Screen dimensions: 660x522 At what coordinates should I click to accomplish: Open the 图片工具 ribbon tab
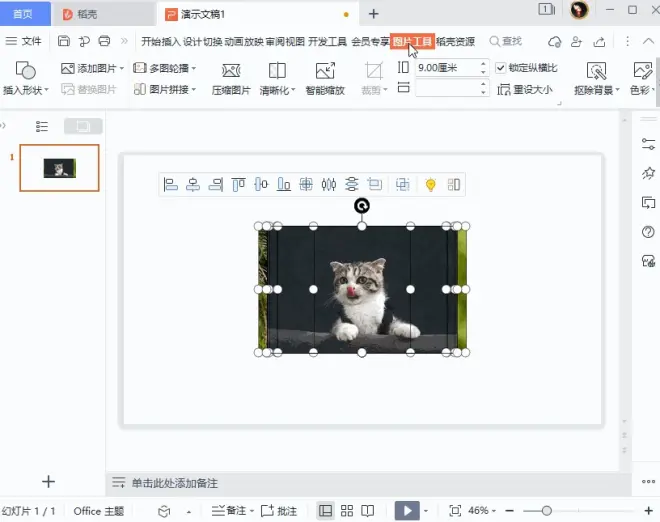click(x=412, y=41)
